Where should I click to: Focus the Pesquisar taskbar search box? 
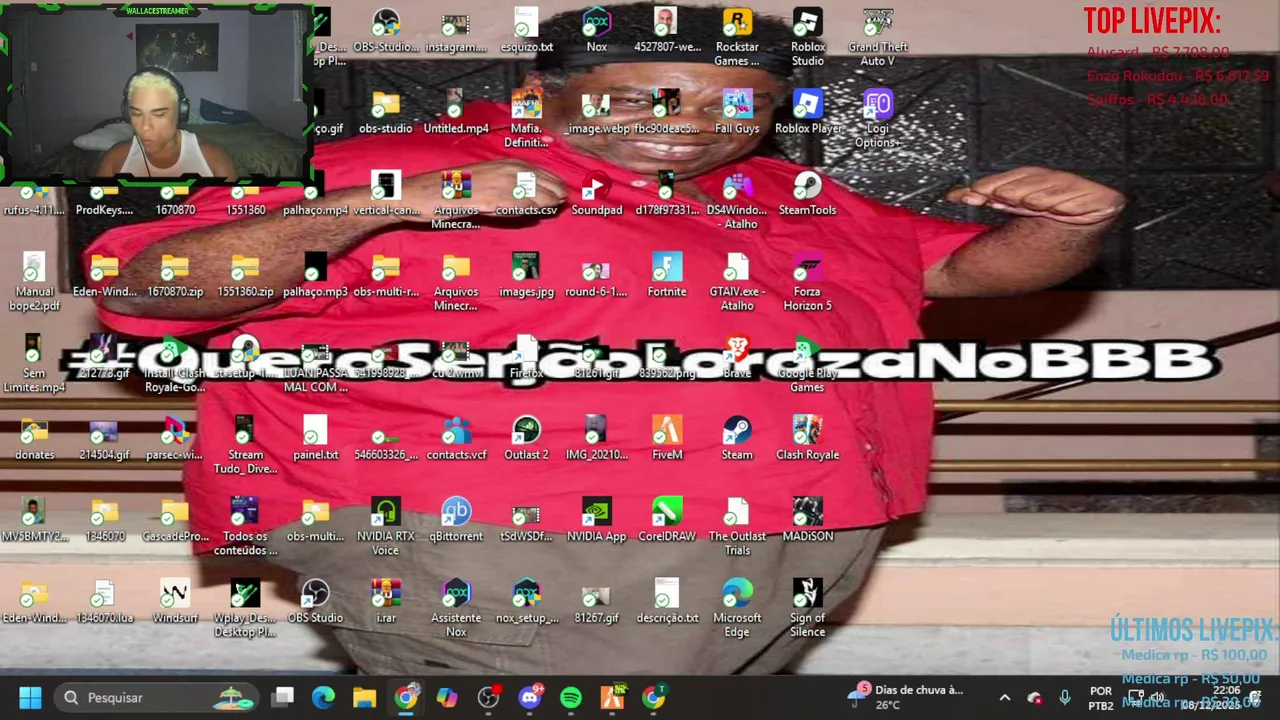(156, 697)
